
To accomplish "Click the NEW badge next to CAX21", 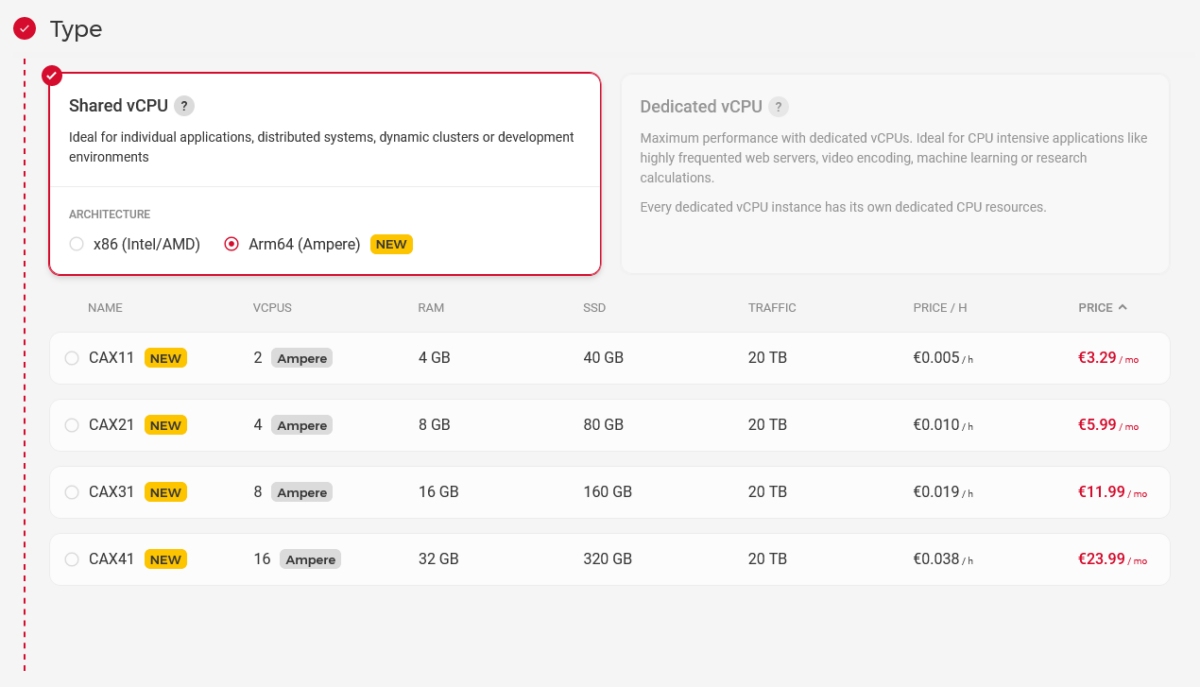I will [166, 425].
